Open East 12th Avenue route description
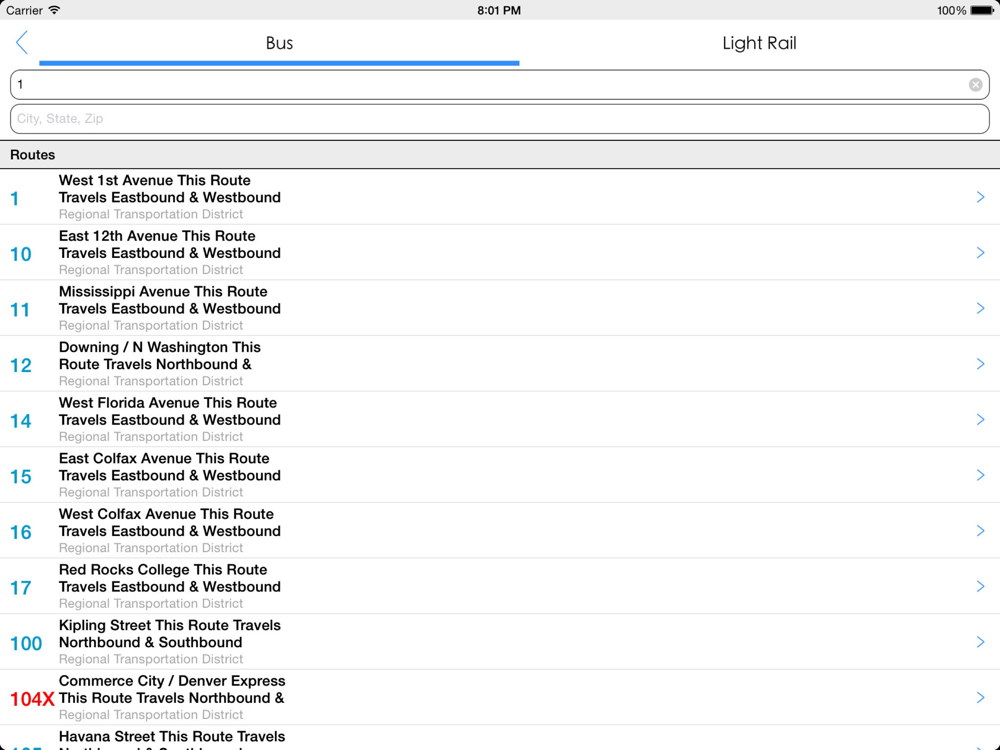 [170, 244]
